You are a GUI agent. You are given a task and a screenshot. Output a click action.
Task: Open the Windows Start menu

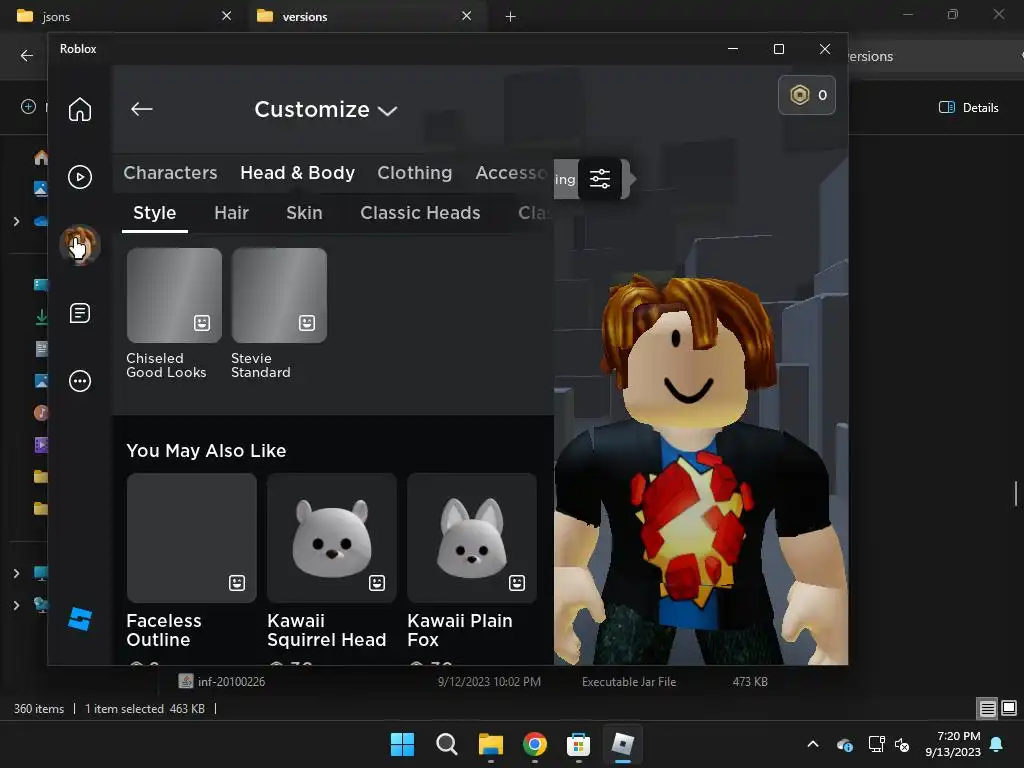(x=402, y=744)
